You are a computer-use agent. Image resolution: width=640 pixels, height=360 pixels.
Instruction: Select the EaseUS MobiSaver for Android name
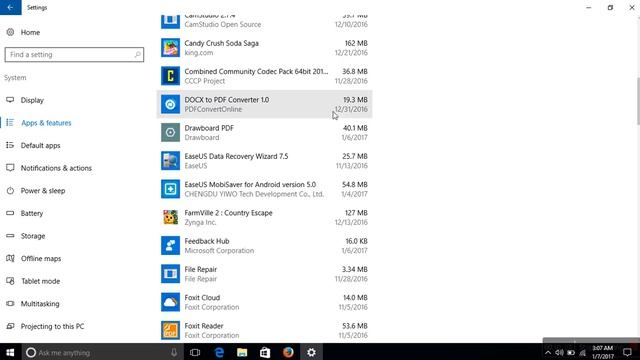250,184
